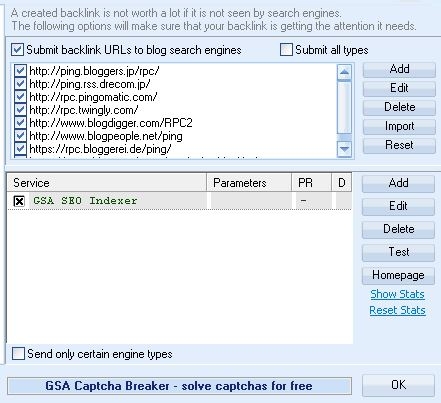Select the GSA SEO Indexer row text
441x403 pixels.
click(x=85, y=201)
